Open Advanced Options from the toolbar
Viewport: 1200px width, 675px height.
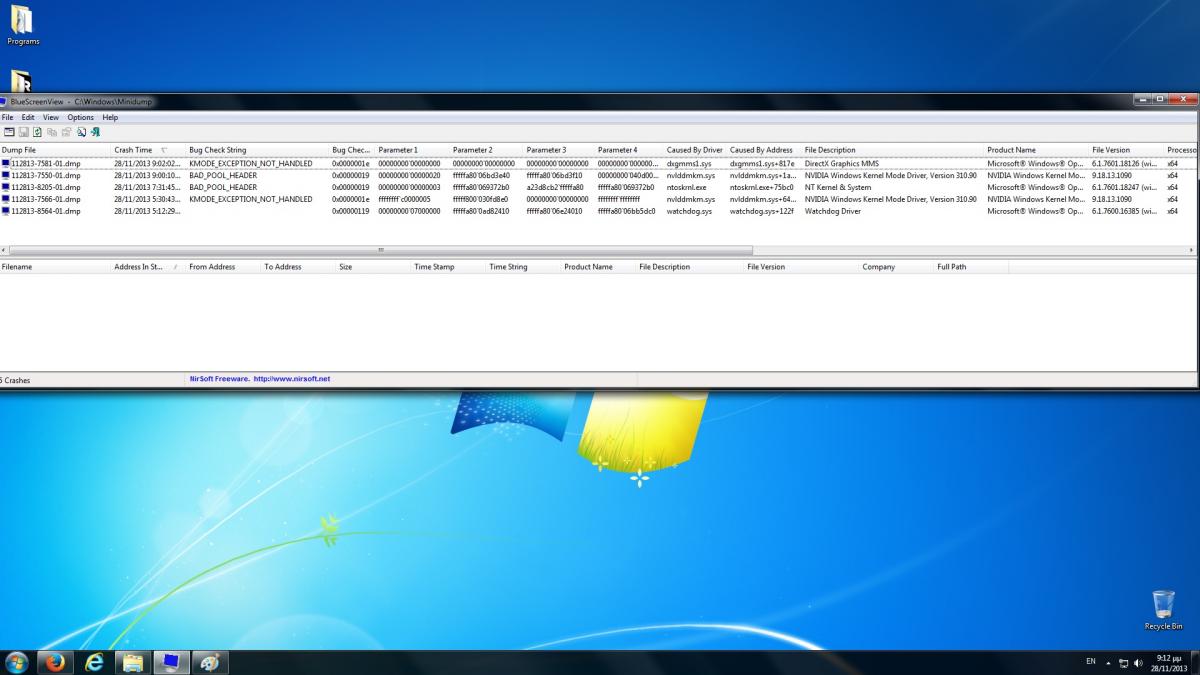point(9,132)
